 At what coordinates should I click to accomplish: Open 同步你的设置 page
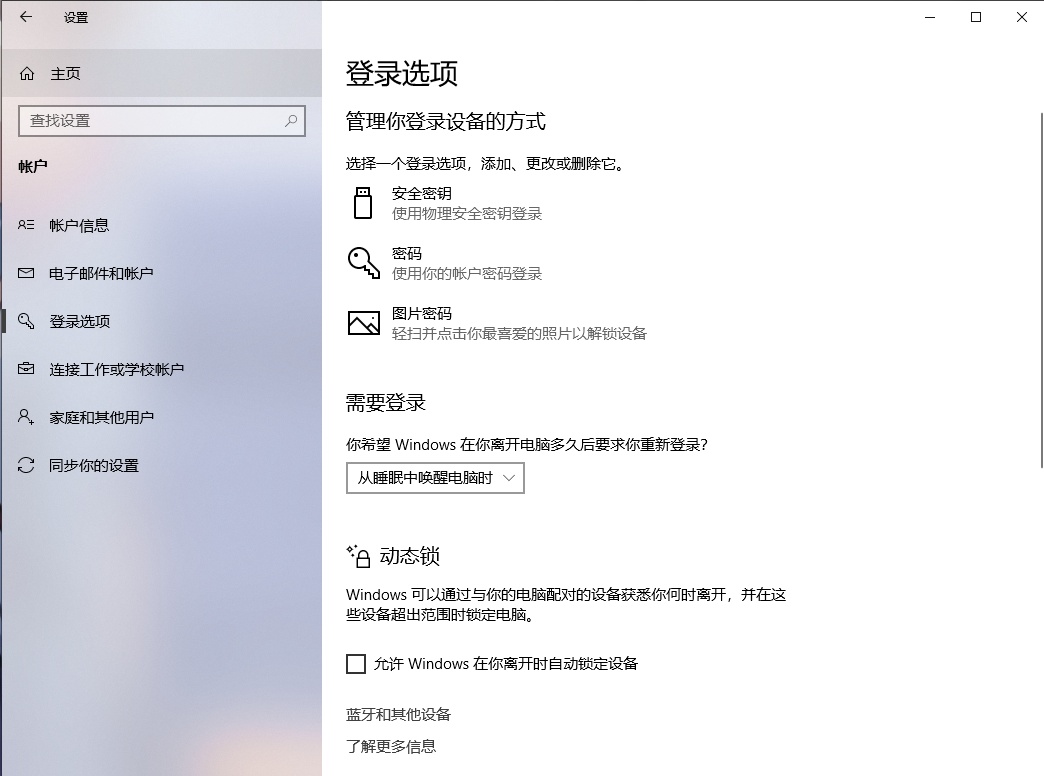162,465
